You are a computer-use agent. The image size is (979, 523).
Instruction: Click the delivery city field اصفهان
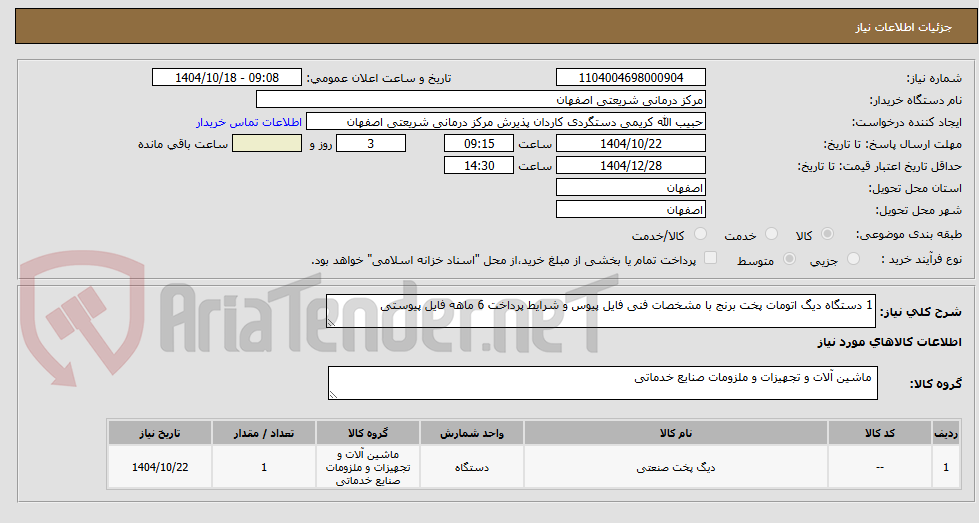(x=631, y=210)
